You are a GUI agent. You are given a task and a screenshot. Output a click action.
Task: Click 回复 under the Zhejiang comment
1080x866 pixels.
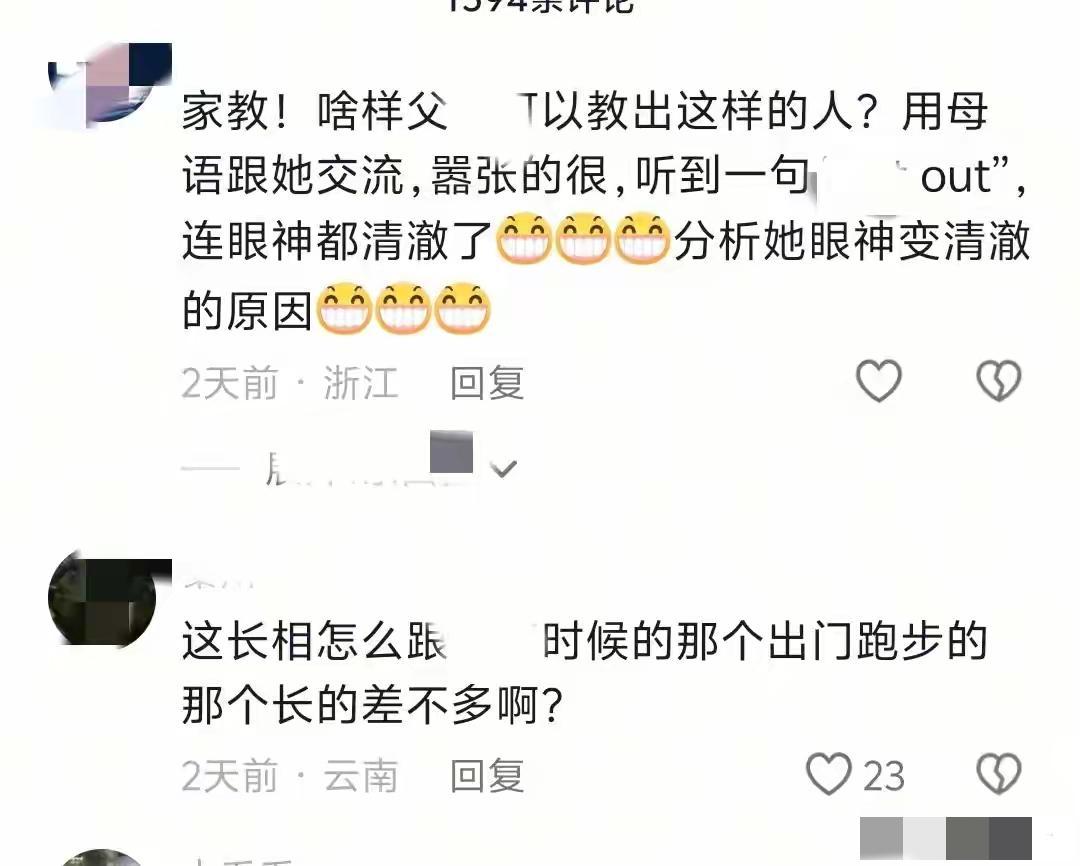point(487,383)
